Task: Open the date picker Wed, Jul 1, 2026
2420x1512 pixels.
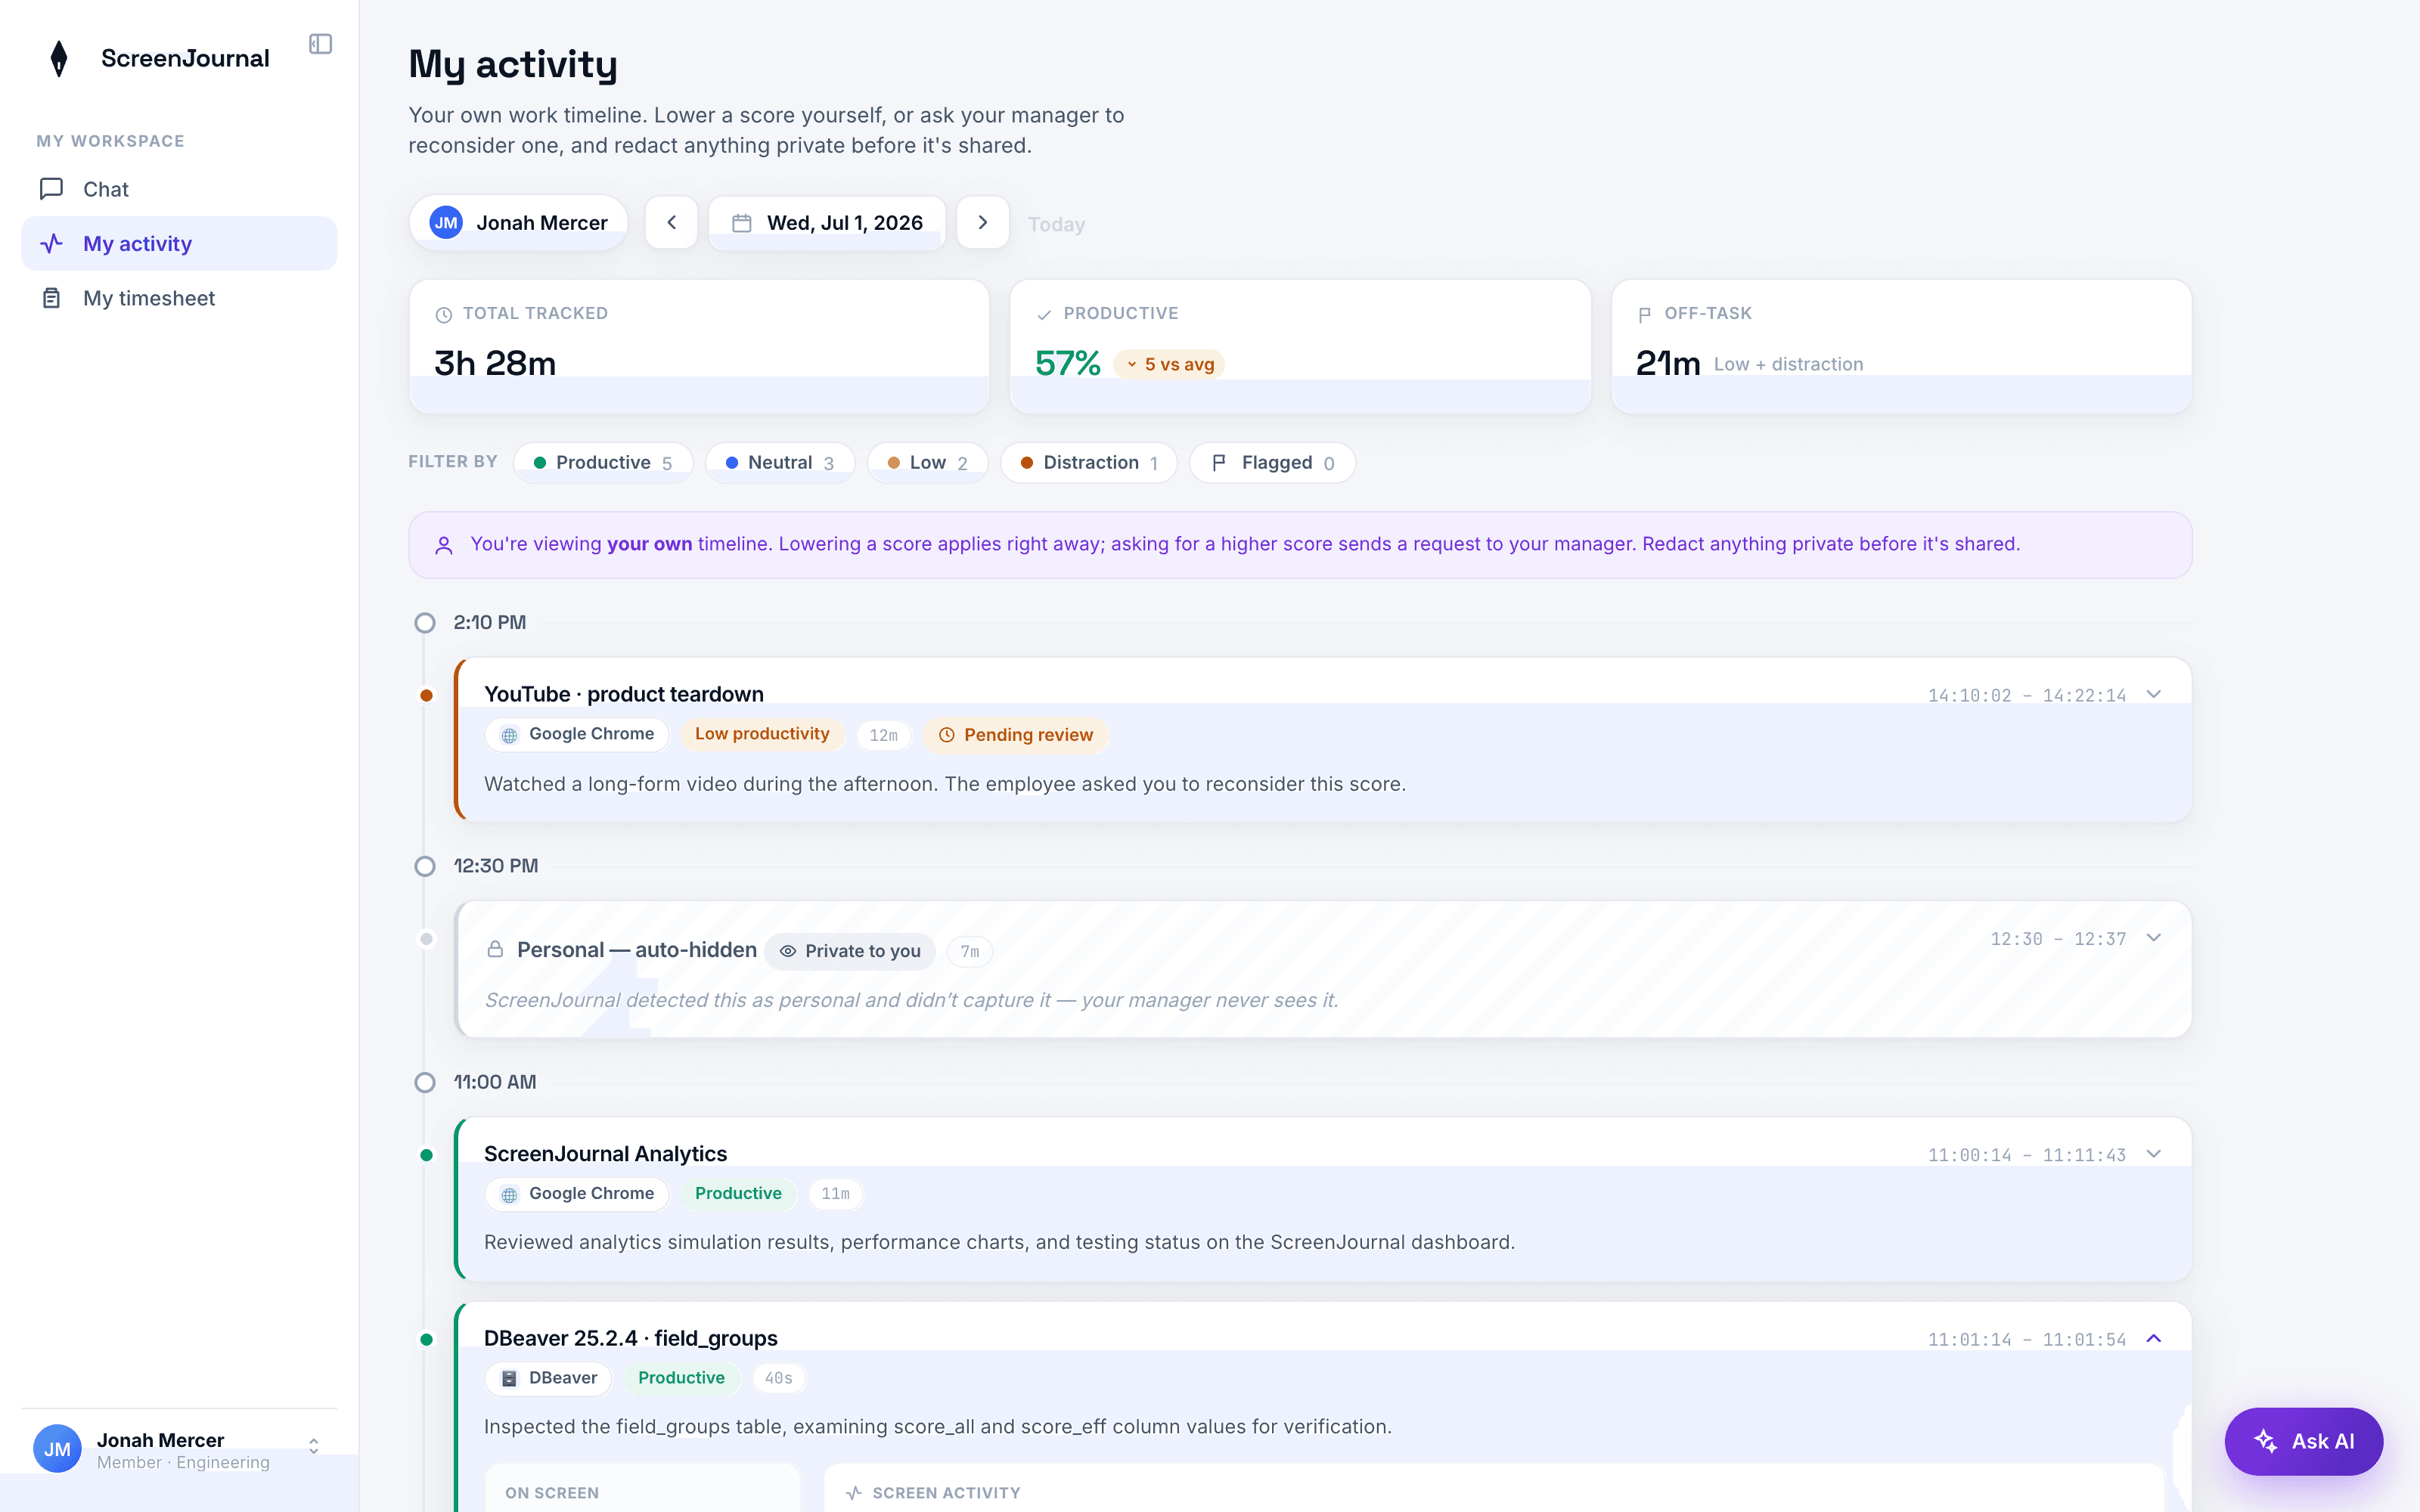Action: (827, 222)
